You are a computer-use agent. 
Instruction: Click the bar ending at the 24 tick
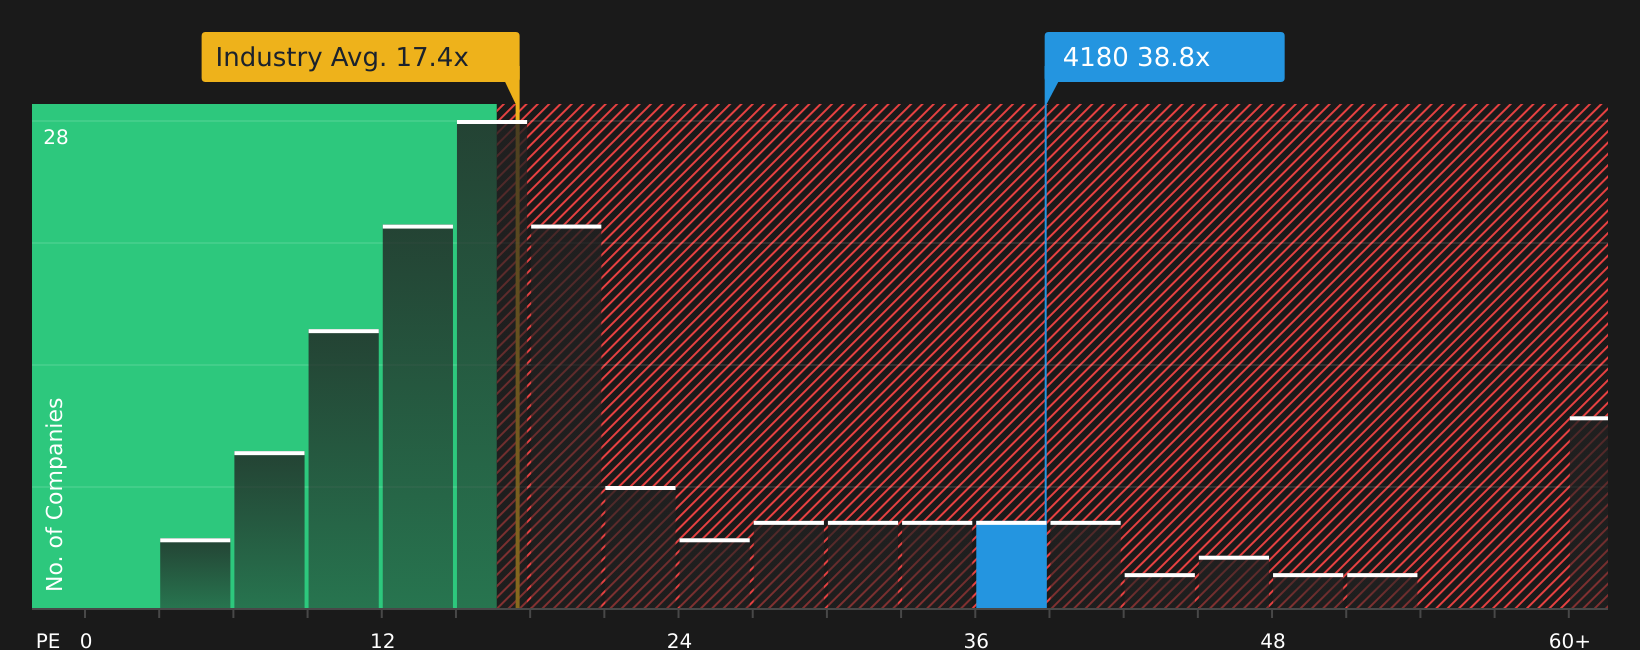pyautogui.click(x=640, y=547)
